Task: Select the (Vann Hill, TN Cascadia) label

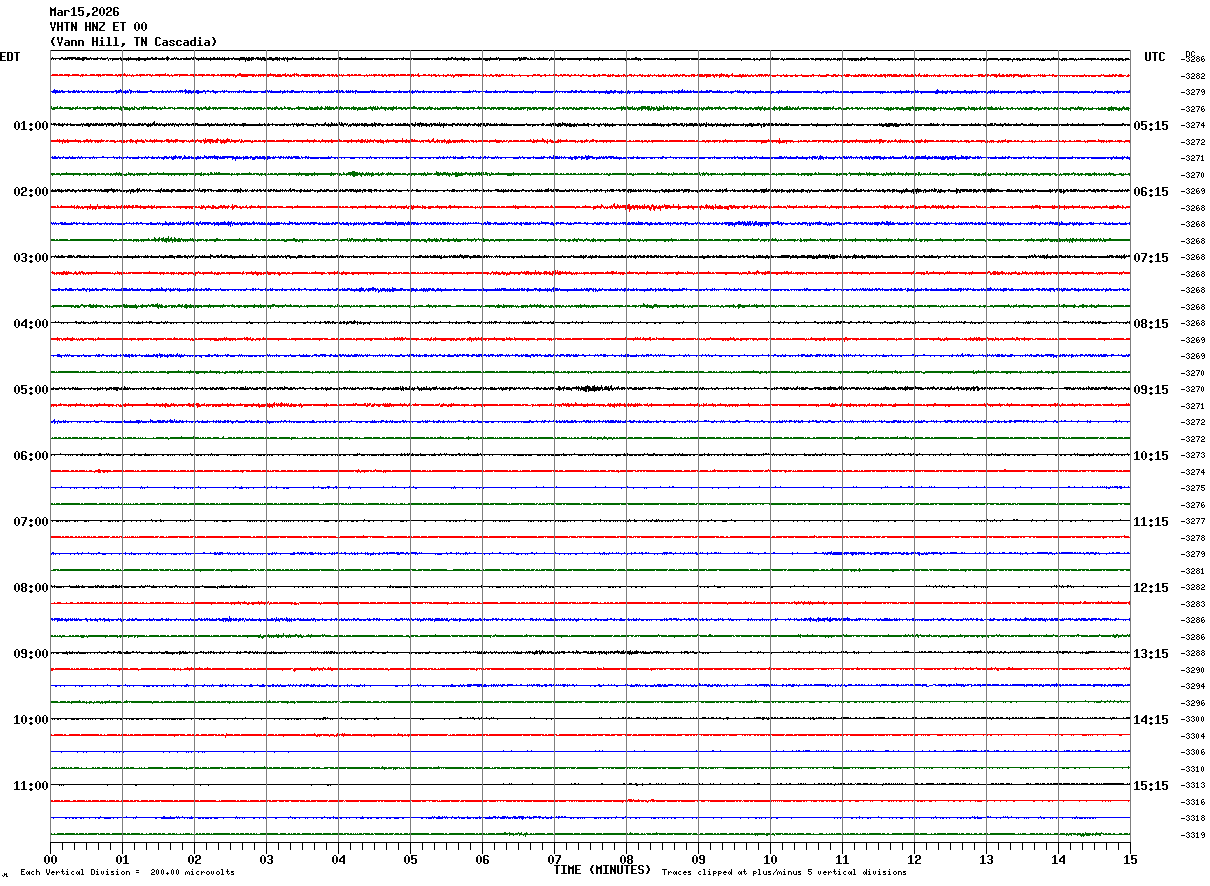Action: (x=133, y=42)
